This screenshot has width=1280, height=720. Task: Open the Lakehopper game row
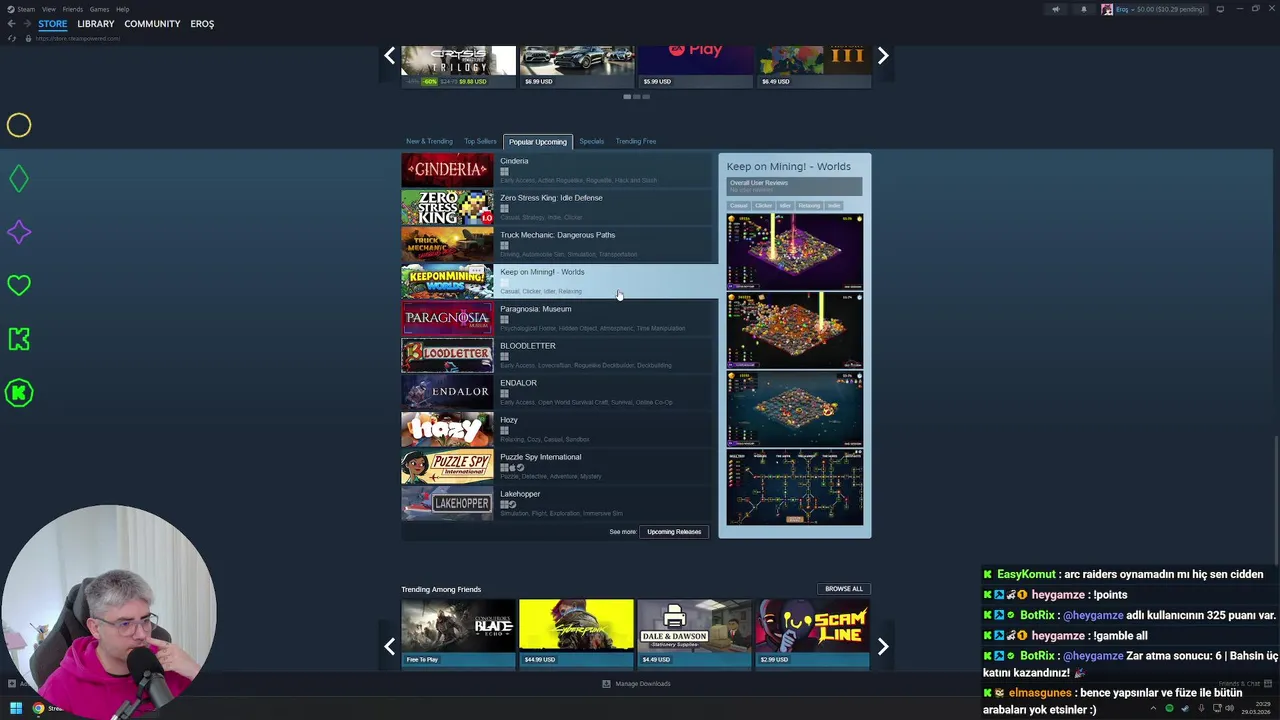click(559, 503)
